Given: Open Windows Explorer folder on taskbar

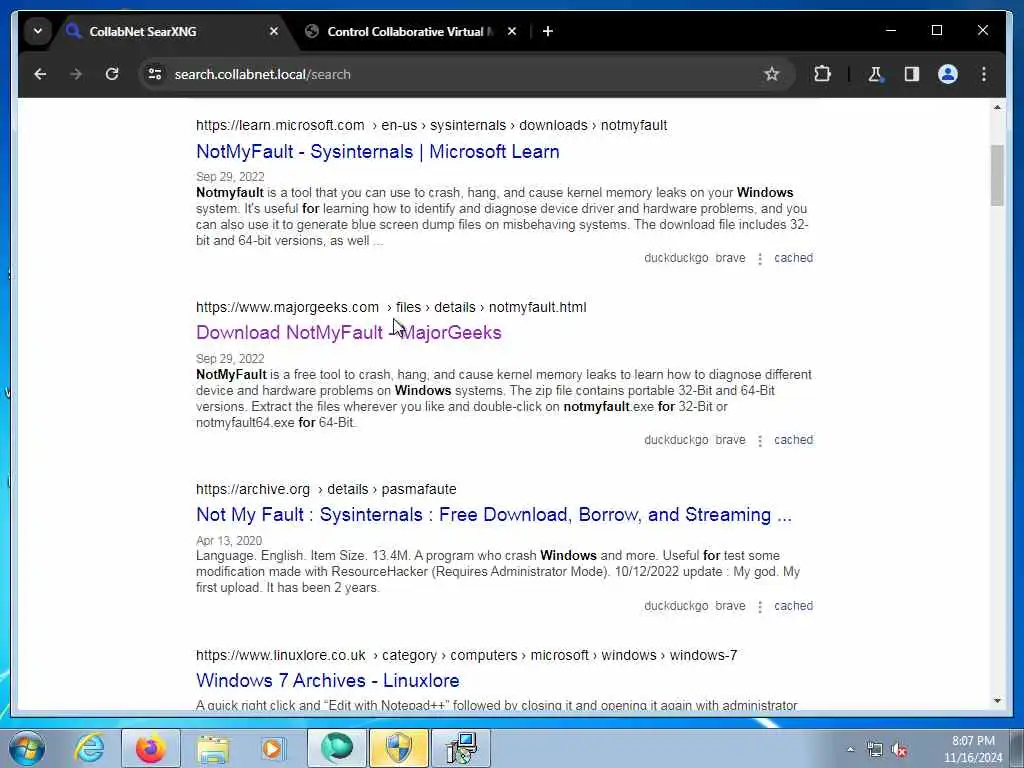Looking at the screenshot, I should pos(212,748).
